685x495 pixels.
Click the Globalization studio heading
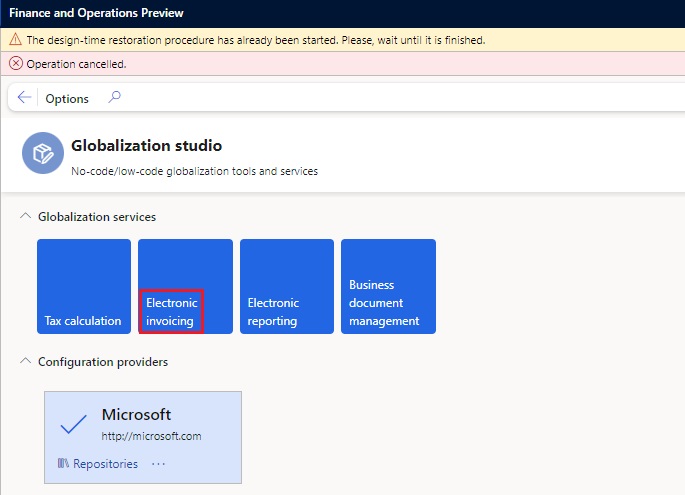(x=146, y=145)
